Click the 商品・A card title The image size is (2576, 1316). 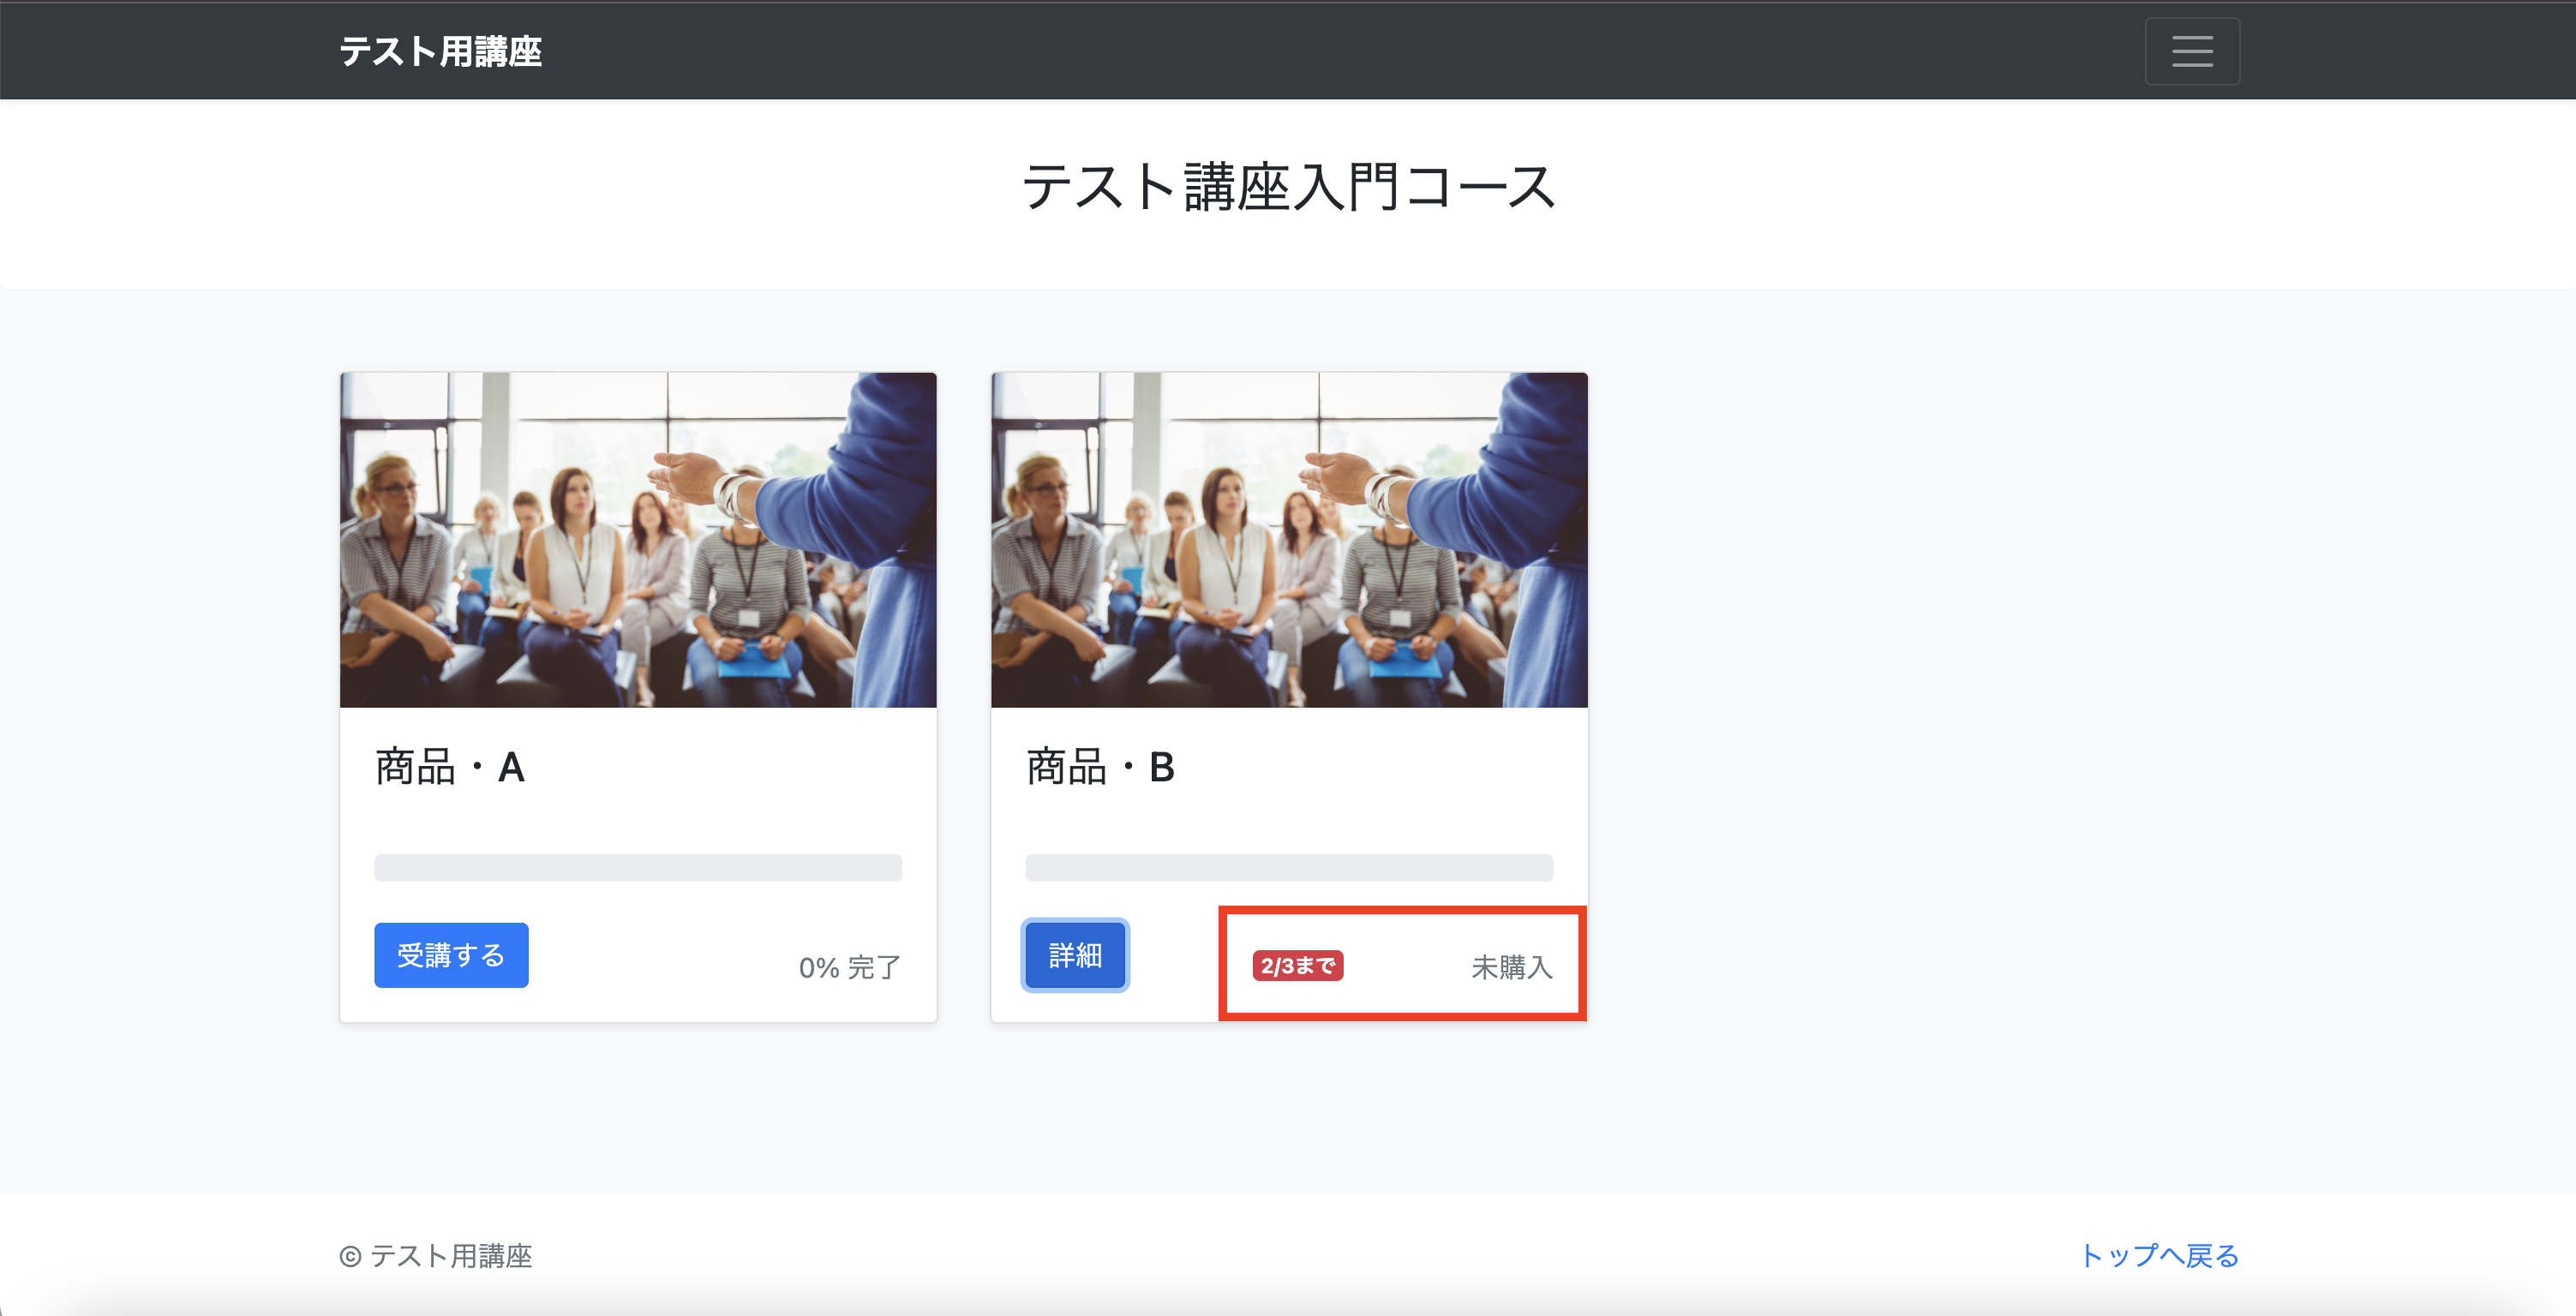point(450,767)
